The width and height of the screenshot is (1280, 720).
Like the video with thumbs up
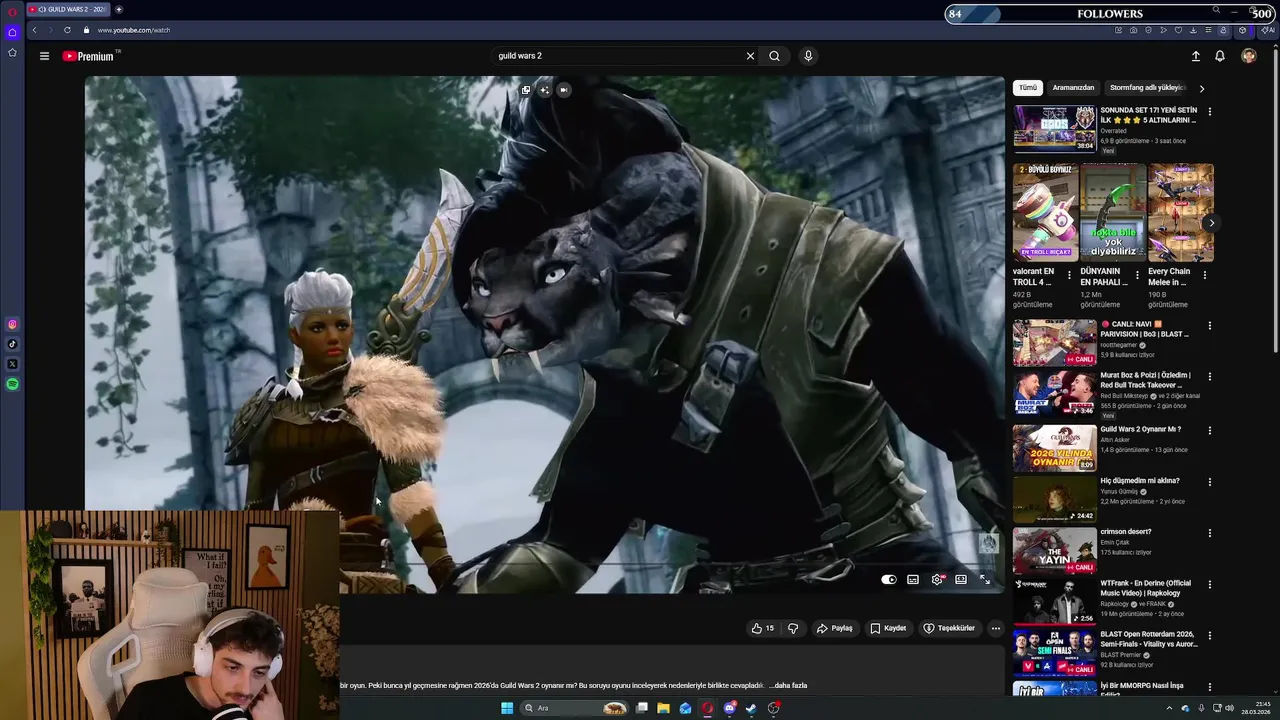(764, 628)
